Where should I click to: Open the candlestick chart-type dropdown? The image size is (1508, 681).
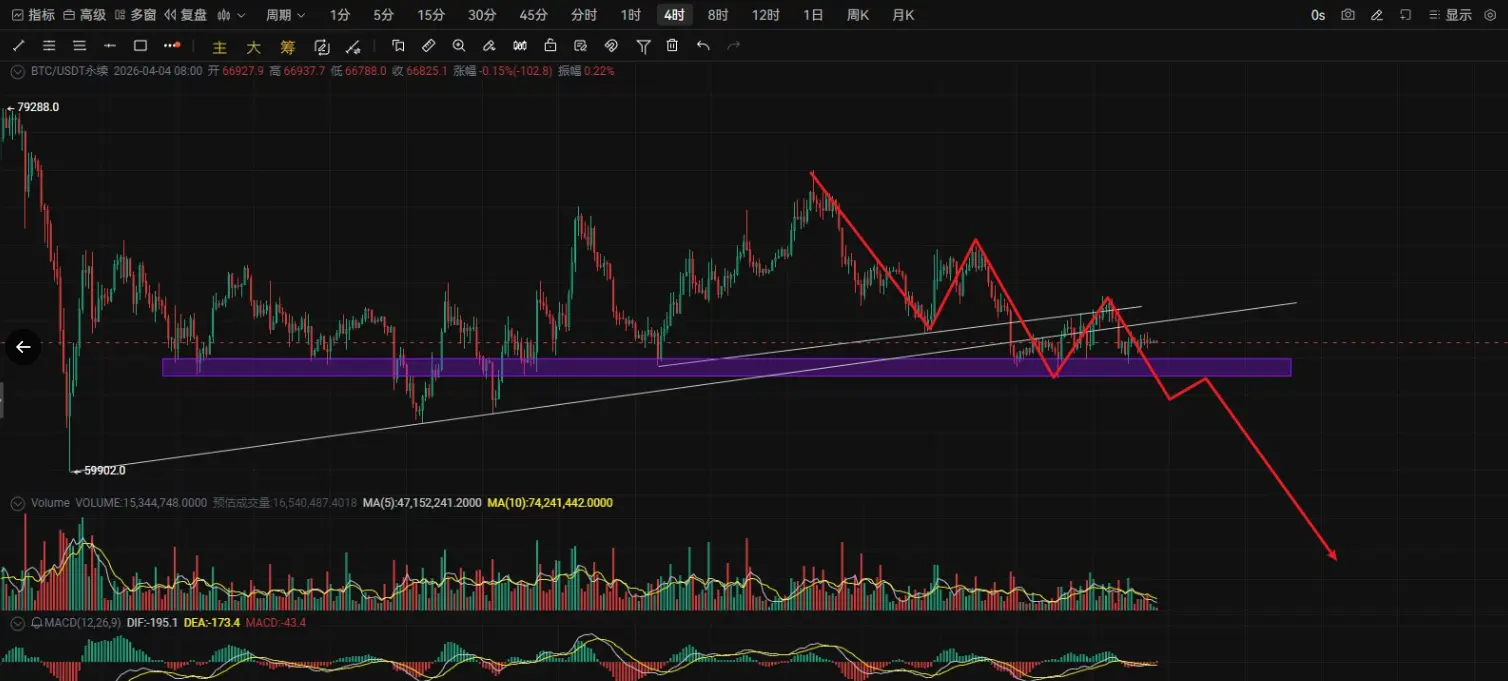click(231, 15)
